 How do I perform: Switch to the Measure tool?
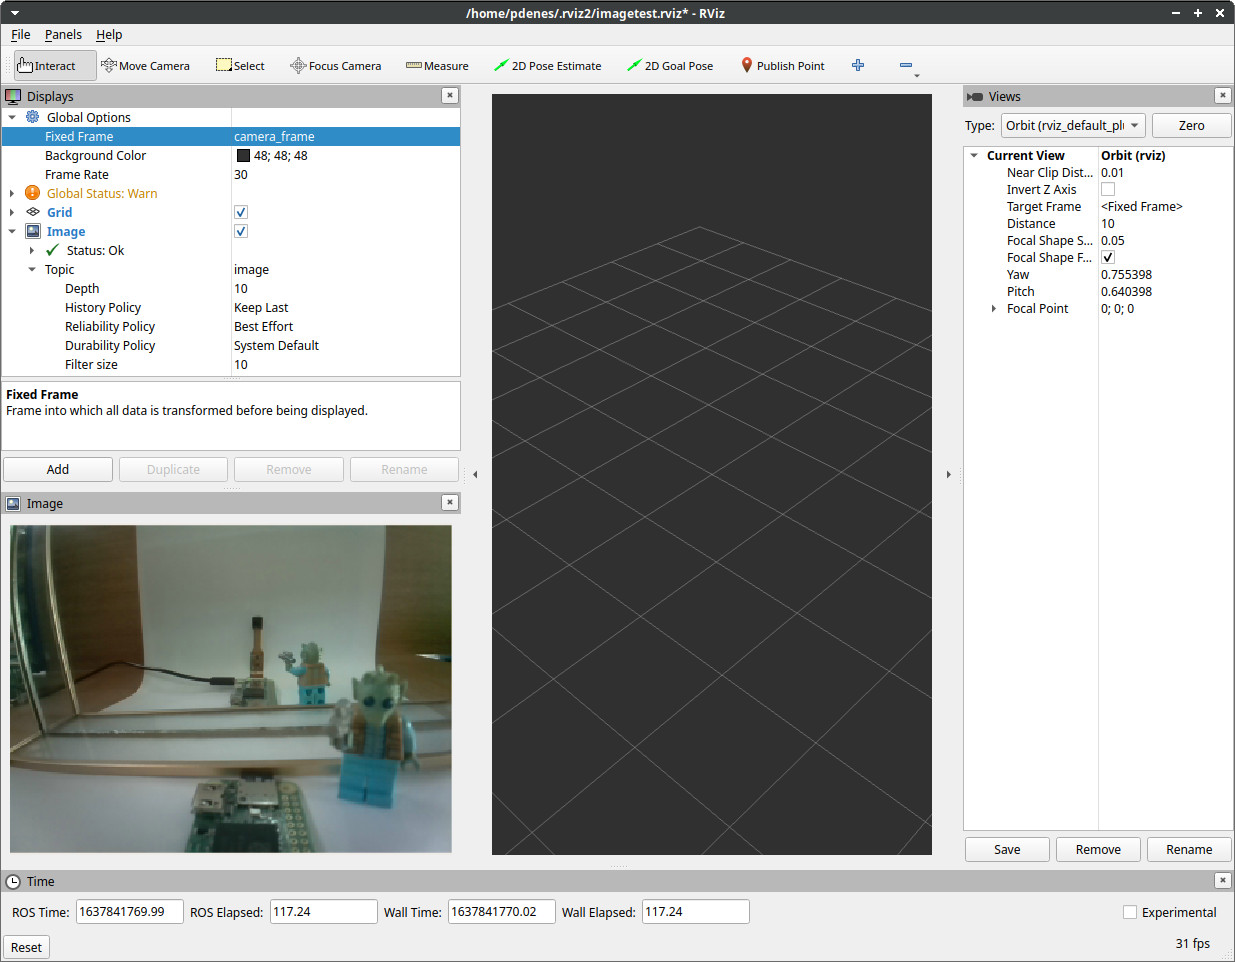click(437, 65)
